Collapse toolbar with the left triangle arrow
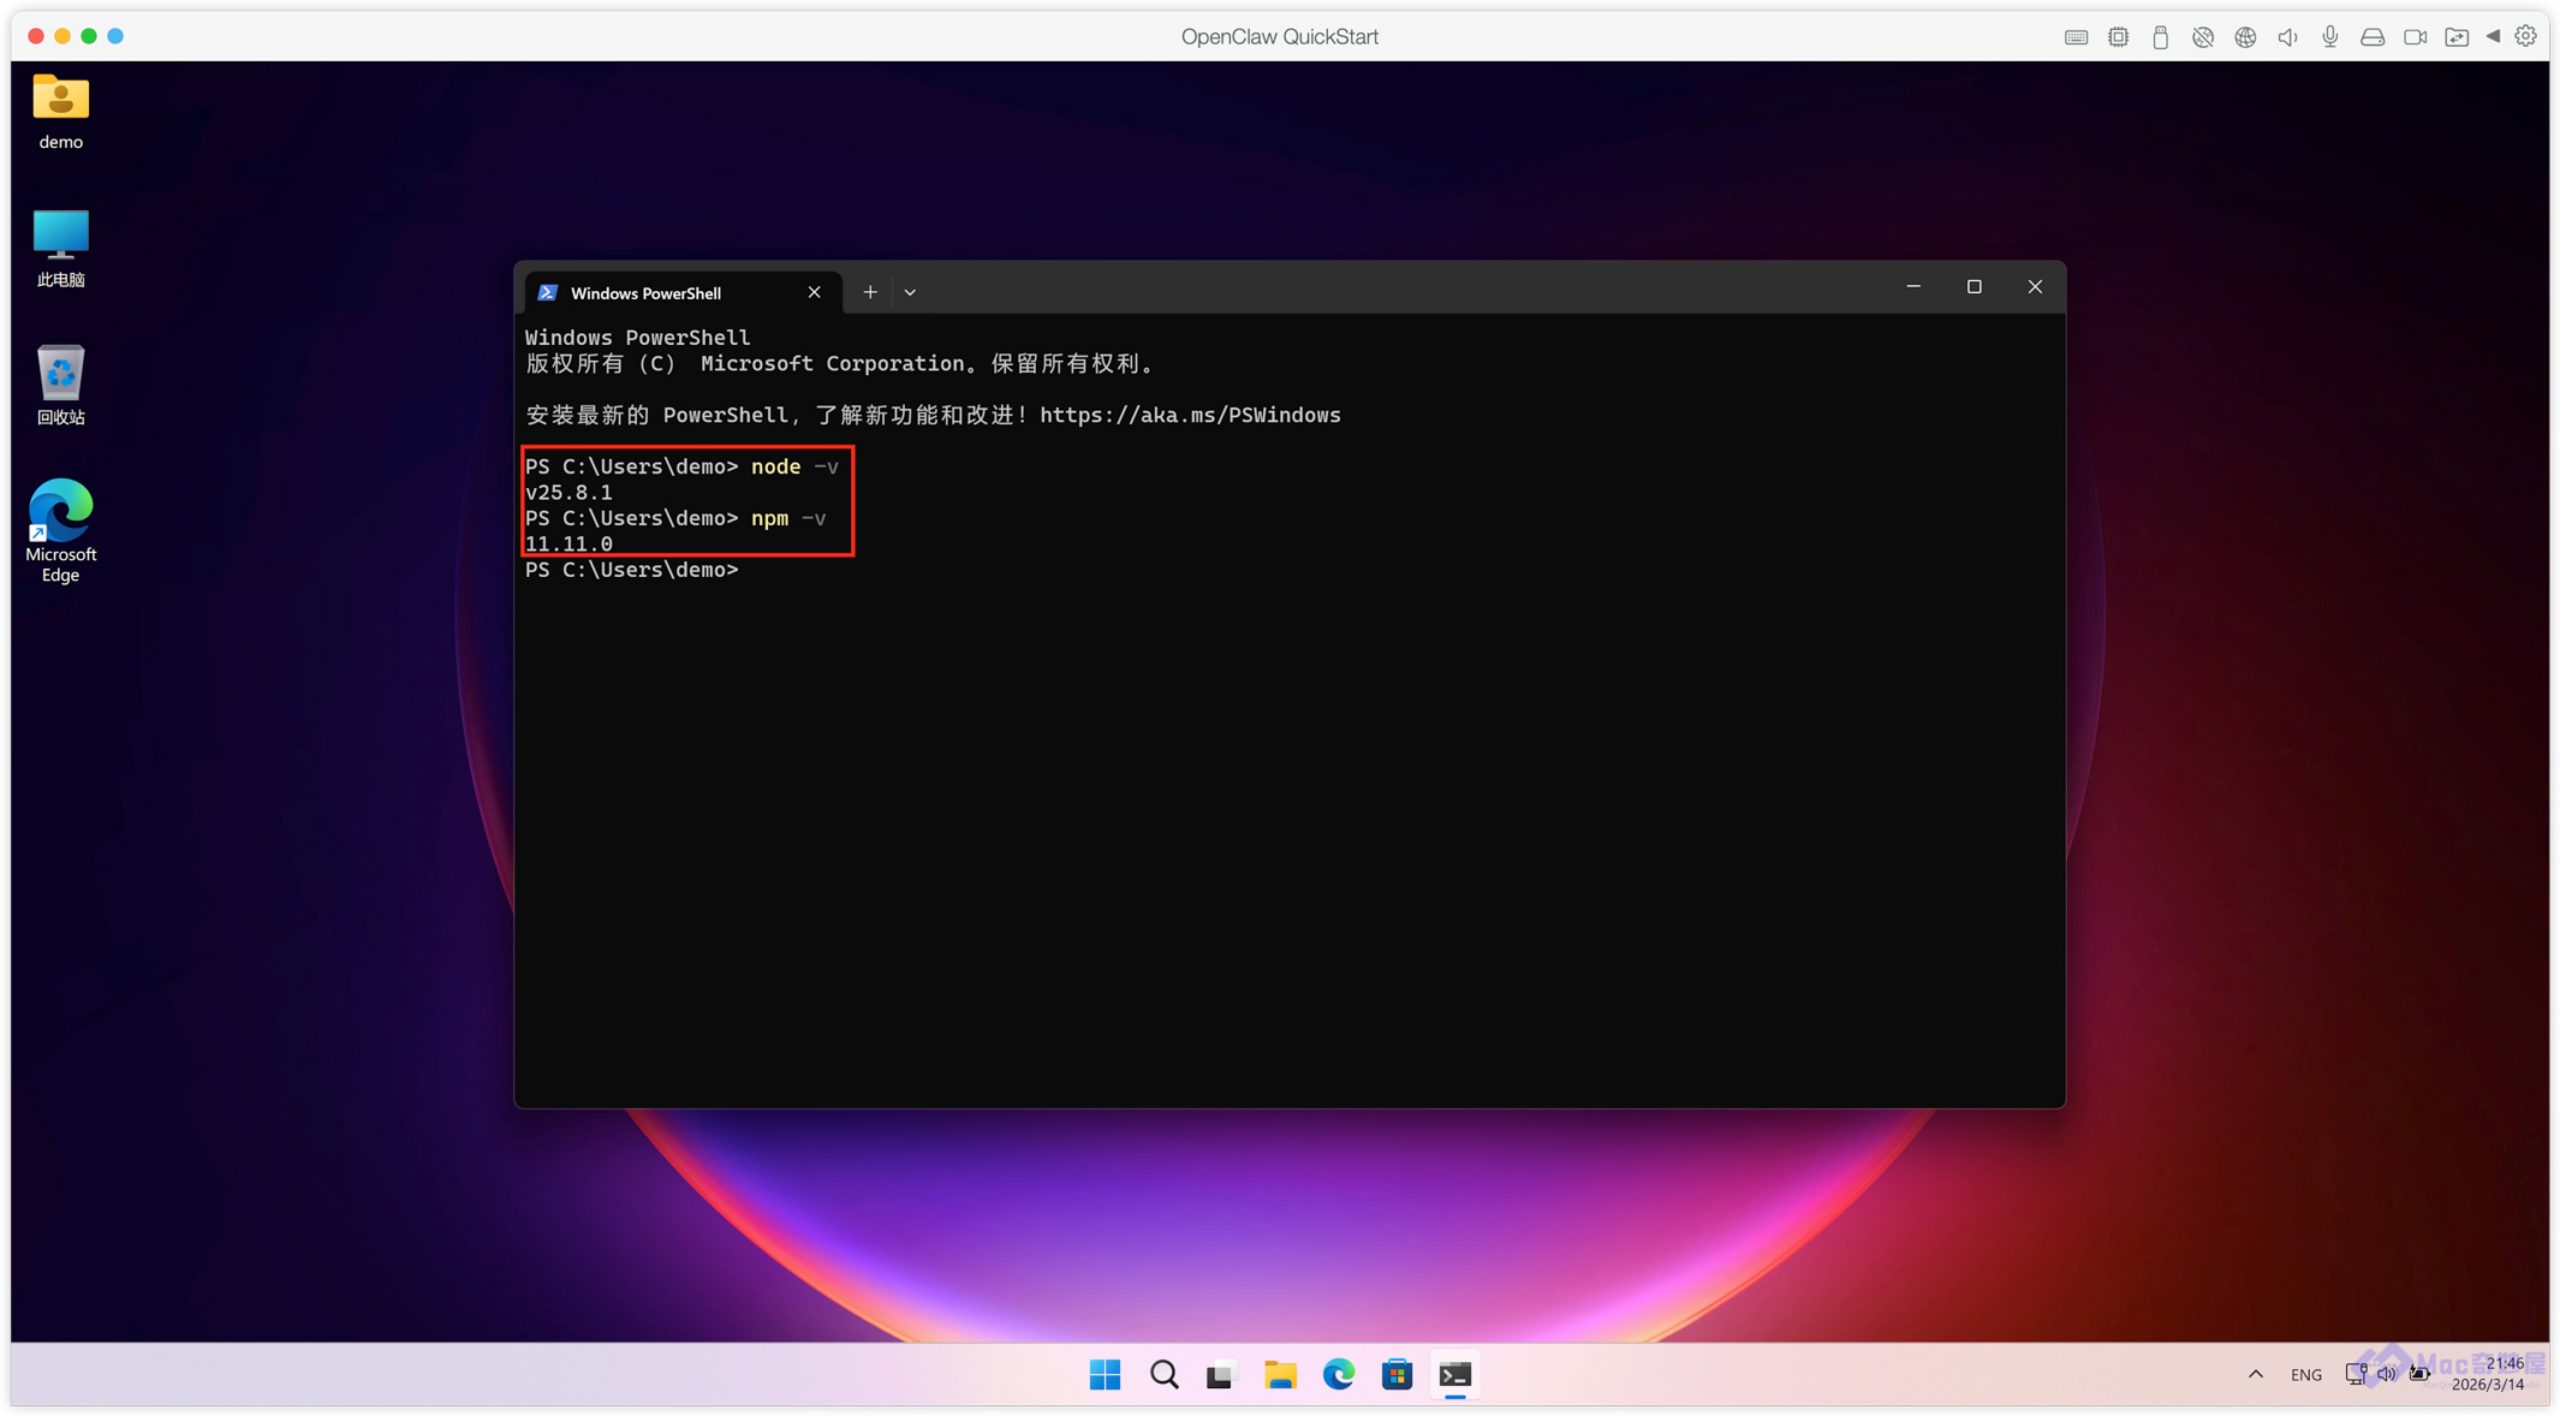This screenshot has height=1416, width=2560. (x=2493, y=36)
